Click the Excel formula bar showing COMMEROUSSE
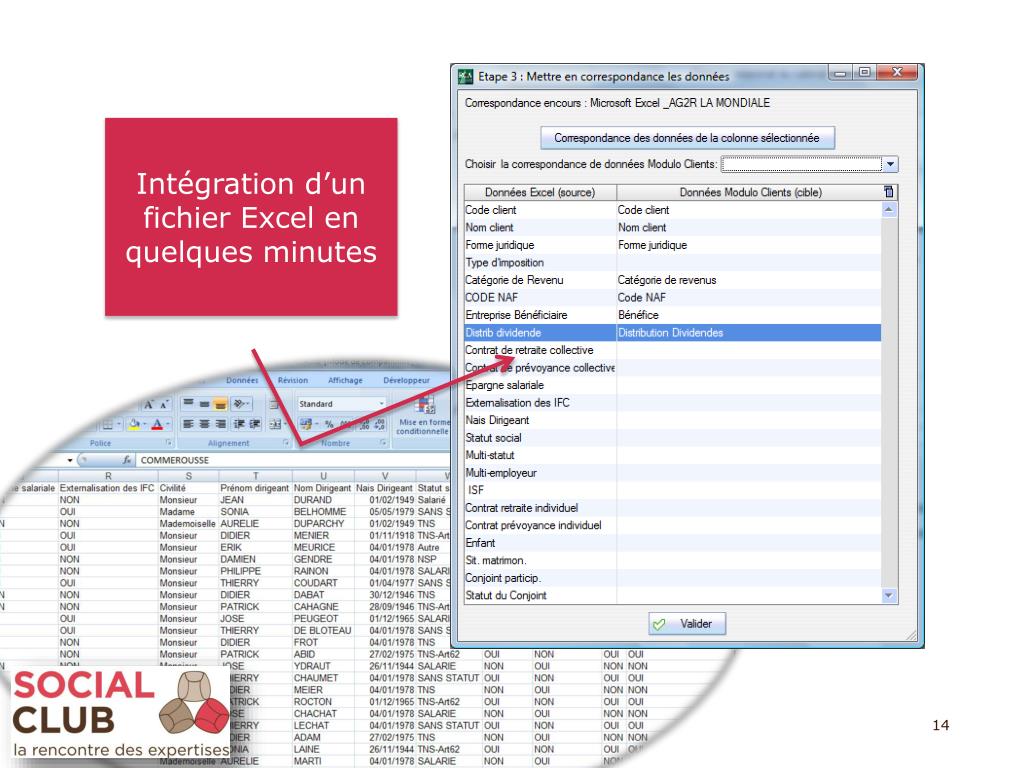1024x768 pixels. (x=293, y=460)
